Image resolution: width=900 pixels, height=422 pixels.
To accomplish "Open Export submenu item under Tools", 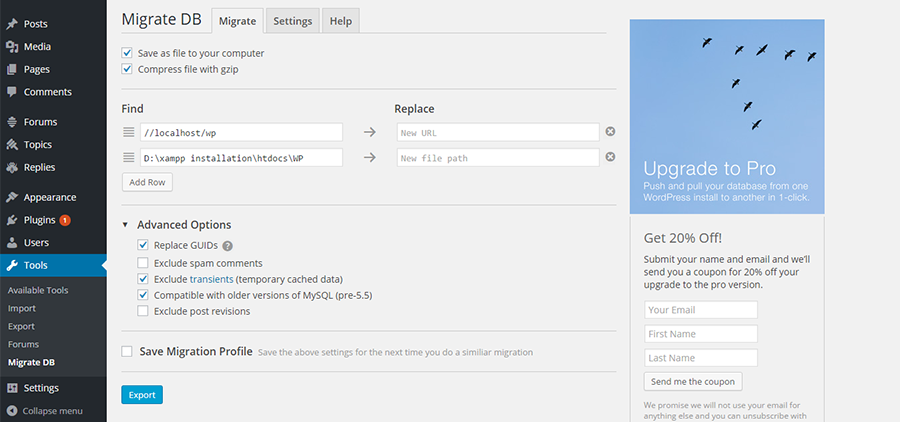I will [21, 326].
